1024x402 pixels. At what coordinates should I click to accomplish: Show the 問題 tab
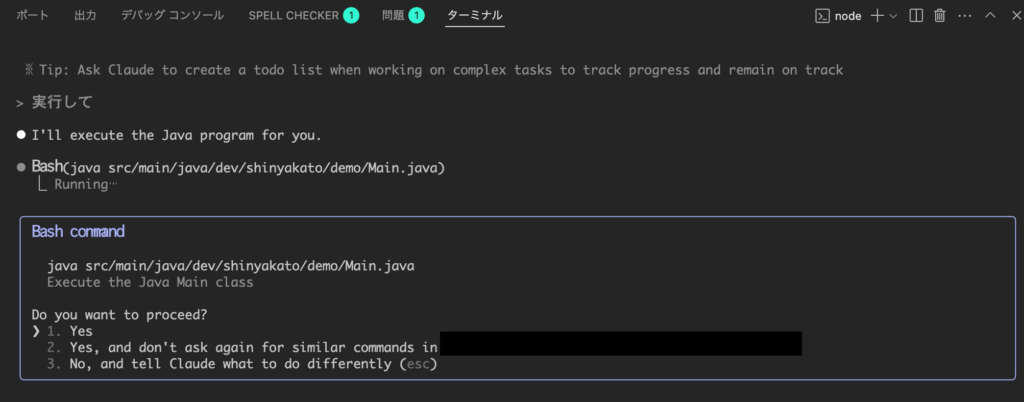point(393,15)
